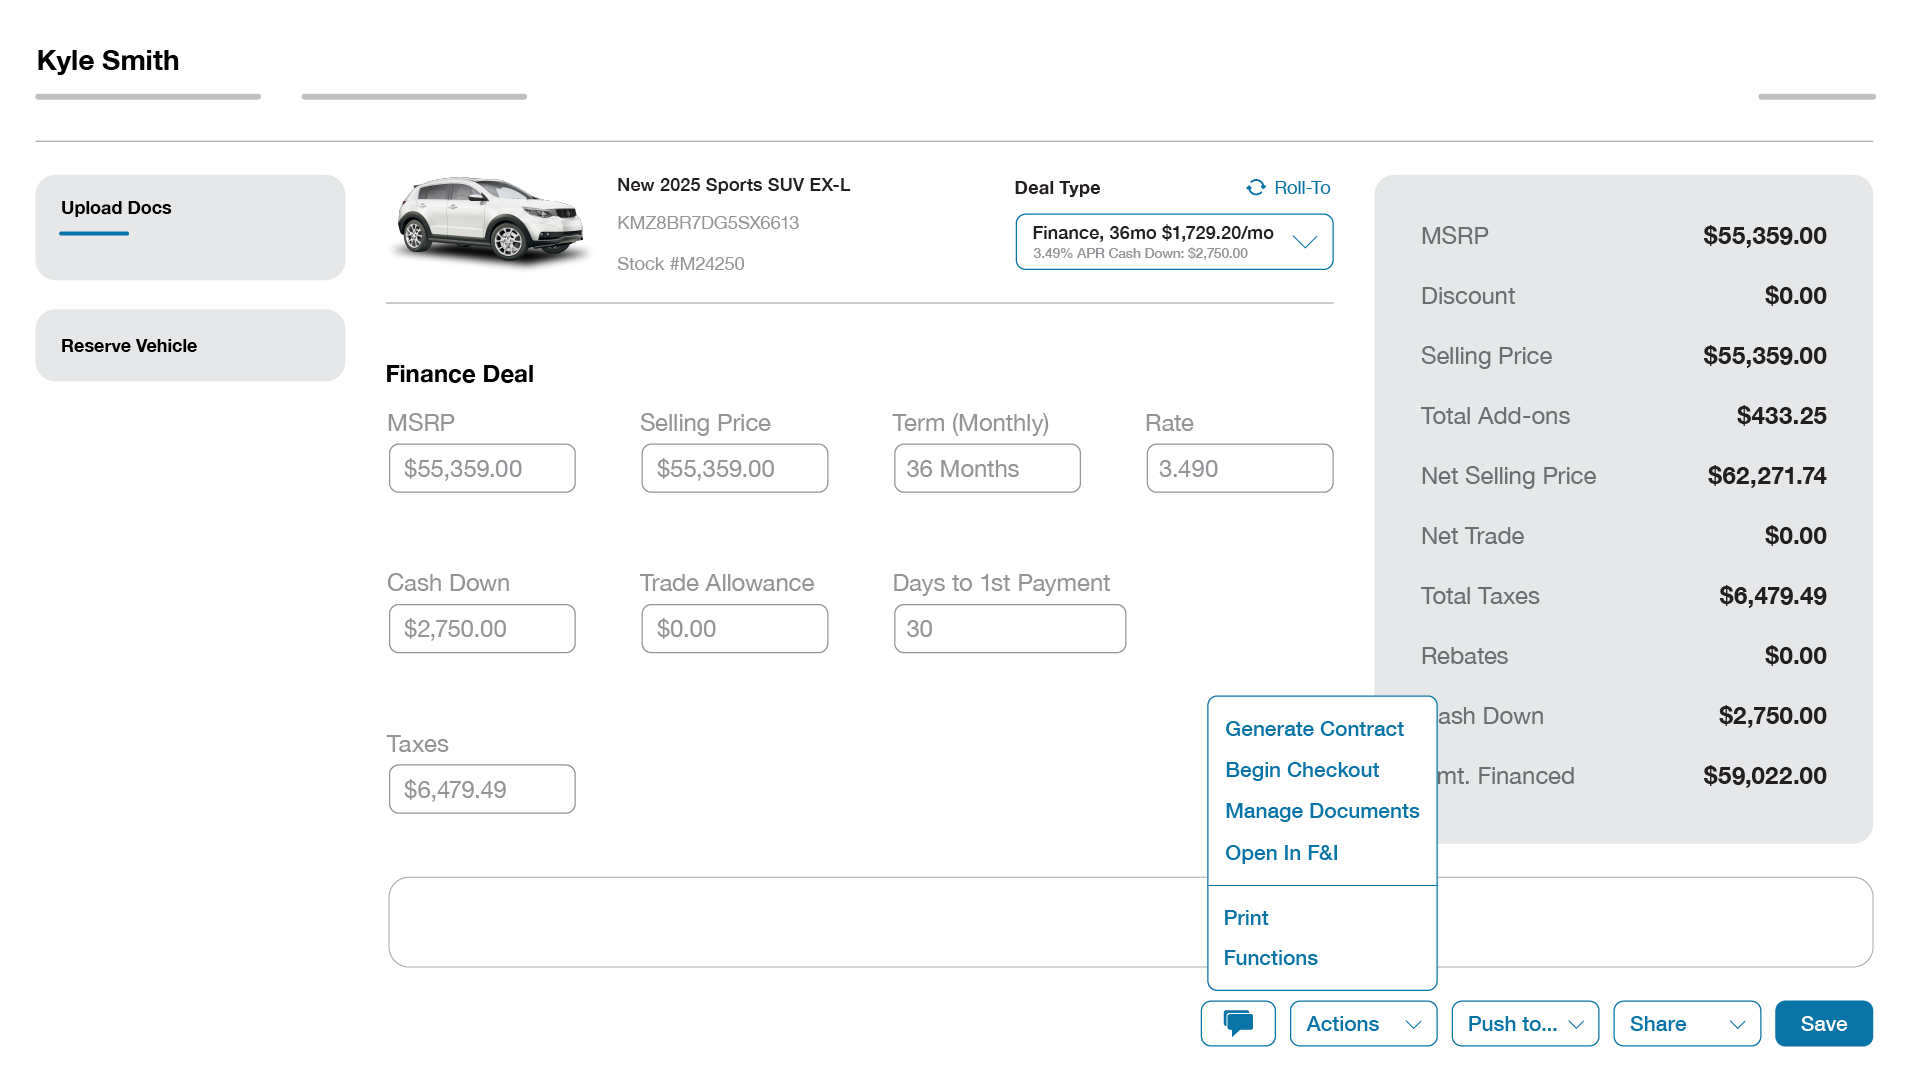Choose Begin Checkout from the menu

pos(1302,770)
